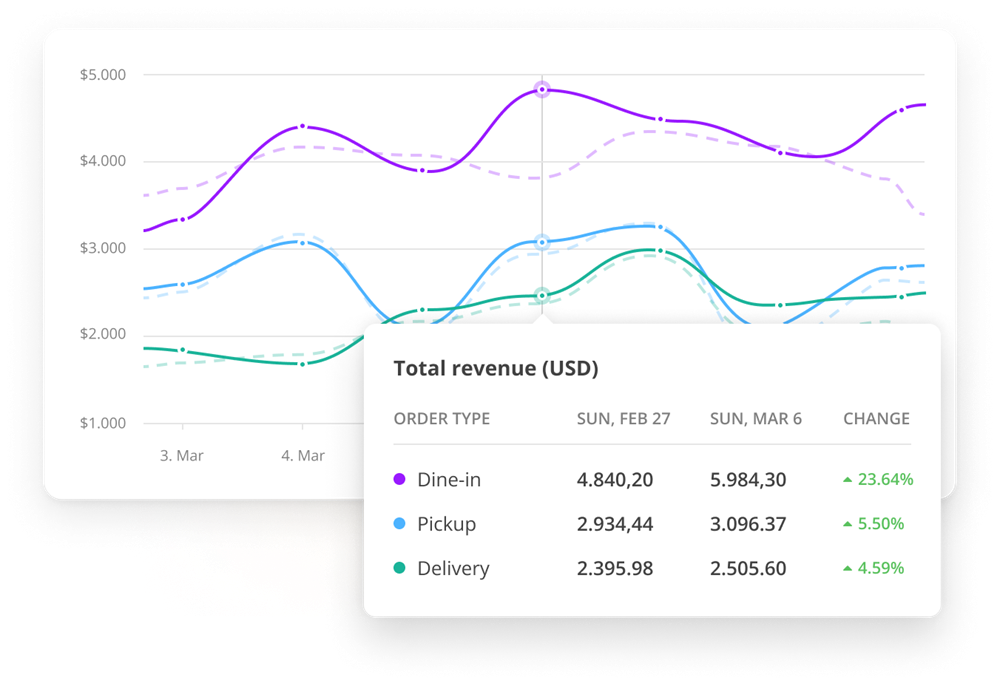Click the $3.000 axis label
The height and width of the screenshot is (683, 1000).
point(103,248)
